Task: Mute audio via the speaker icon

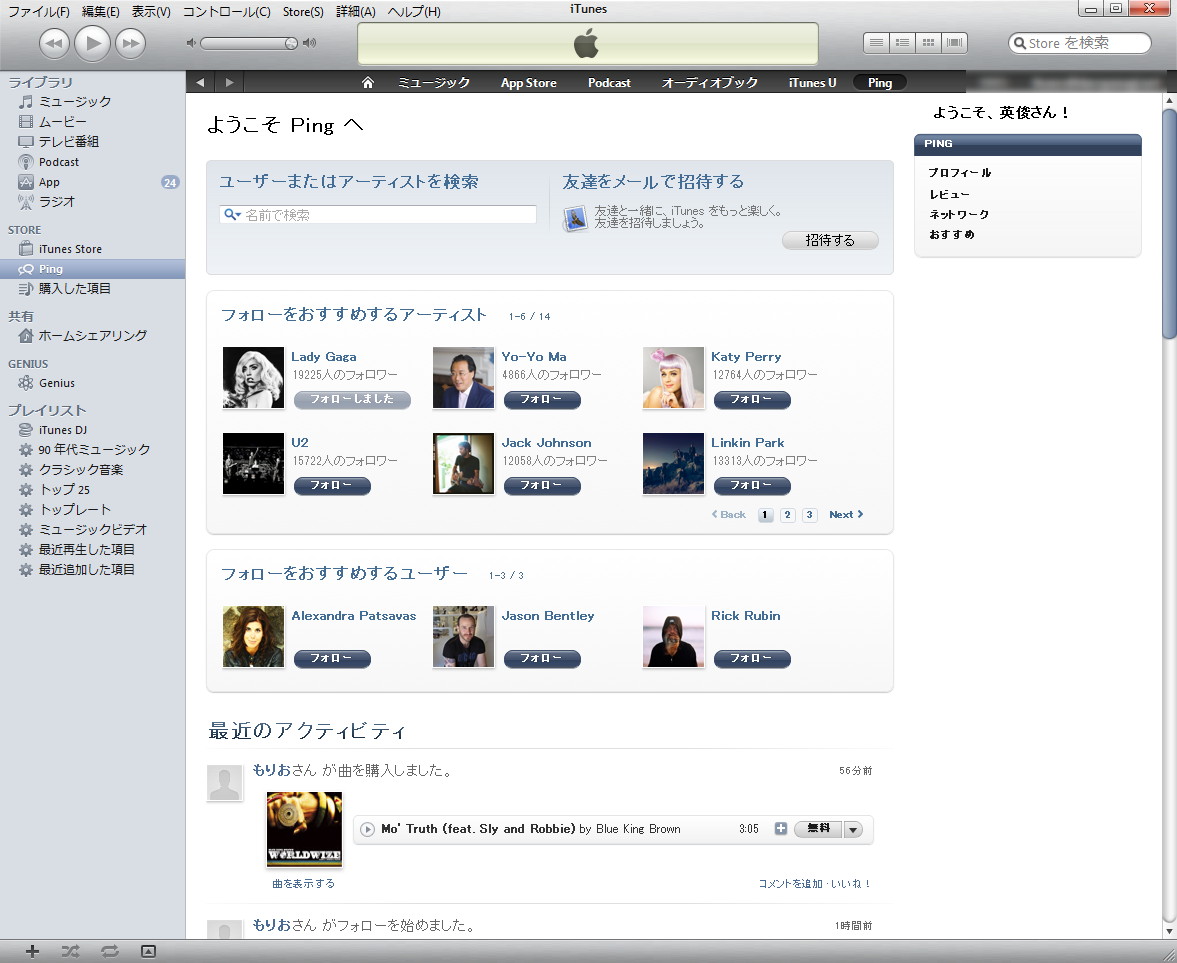Action: (x=190, y=42)
